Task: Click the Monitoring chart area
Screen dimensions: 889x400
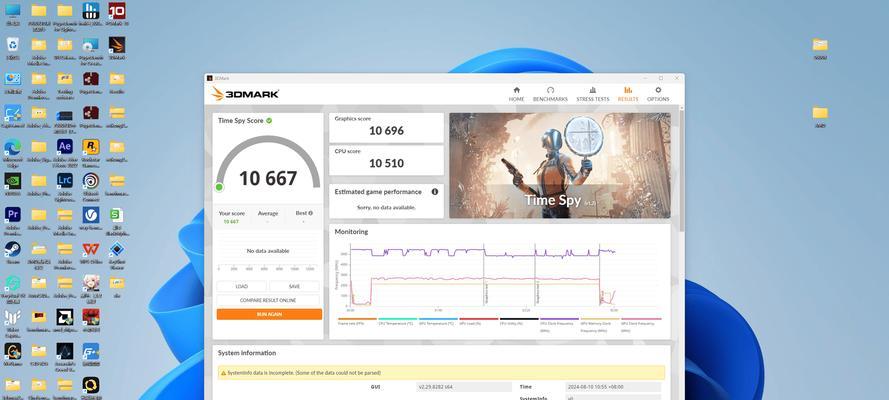Action: pos(483,275)
